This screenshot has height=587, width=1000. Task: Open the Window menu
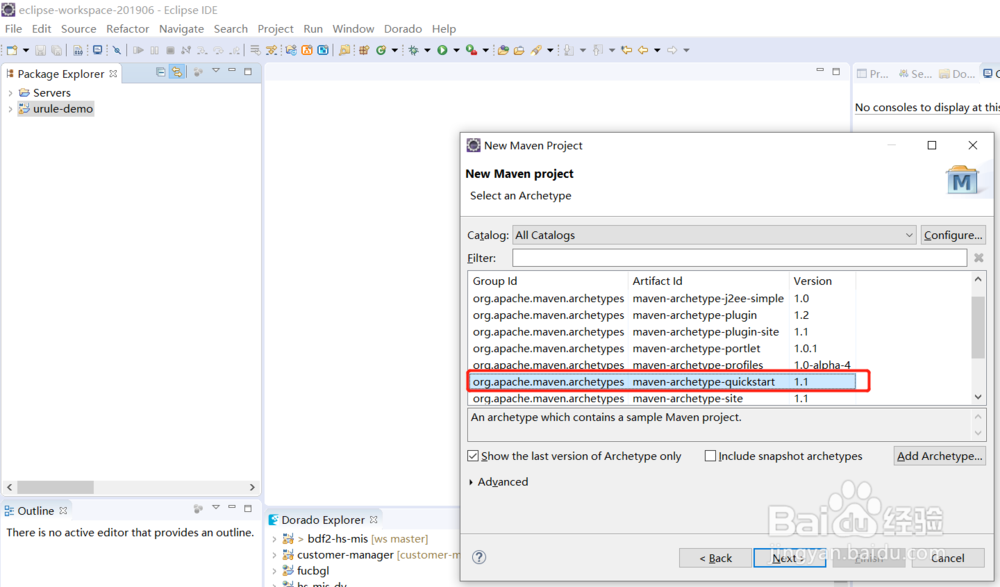[353, 29]
